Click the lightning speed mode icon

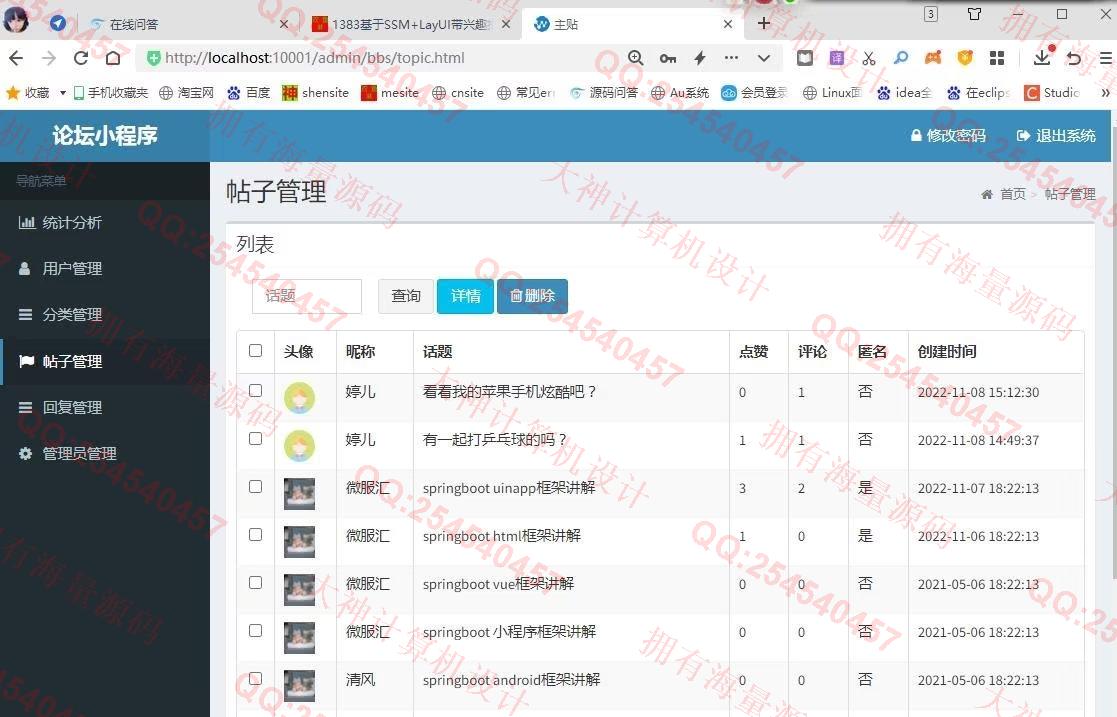click(700, 58)
